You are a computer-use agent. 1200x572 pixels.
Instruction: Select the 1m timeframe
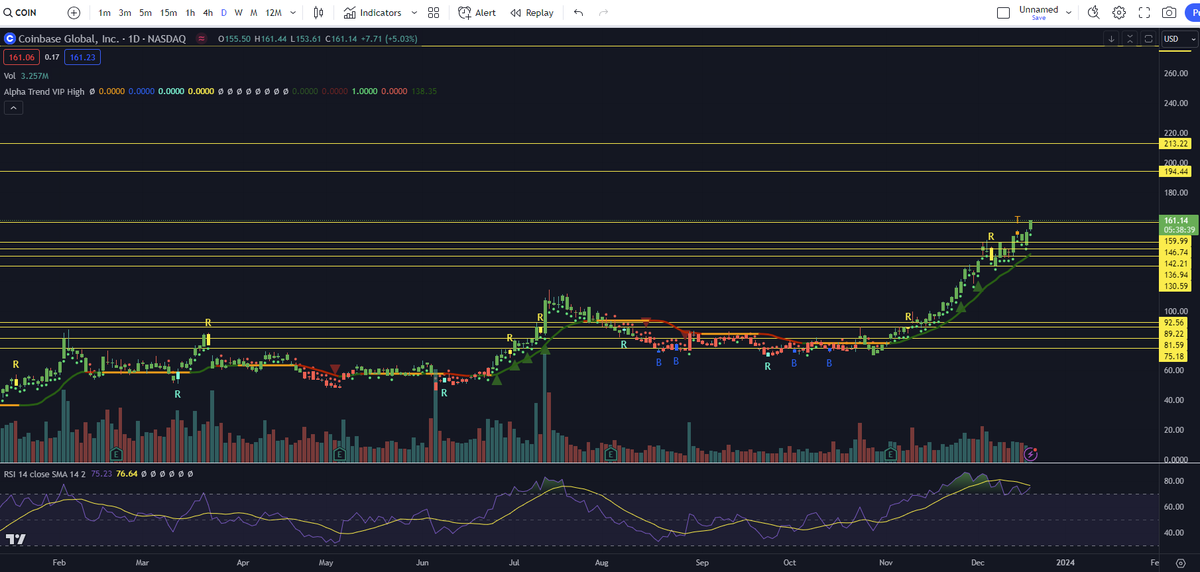pos(105,13)
